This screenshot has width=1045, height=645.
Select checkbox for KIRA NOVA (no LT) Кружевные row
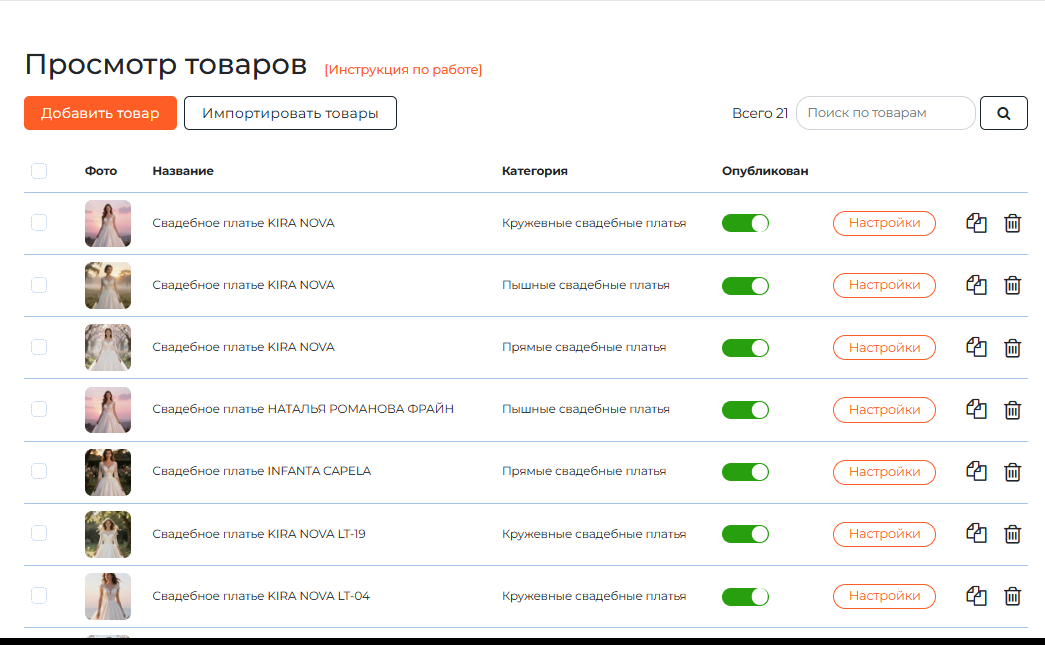39,223
